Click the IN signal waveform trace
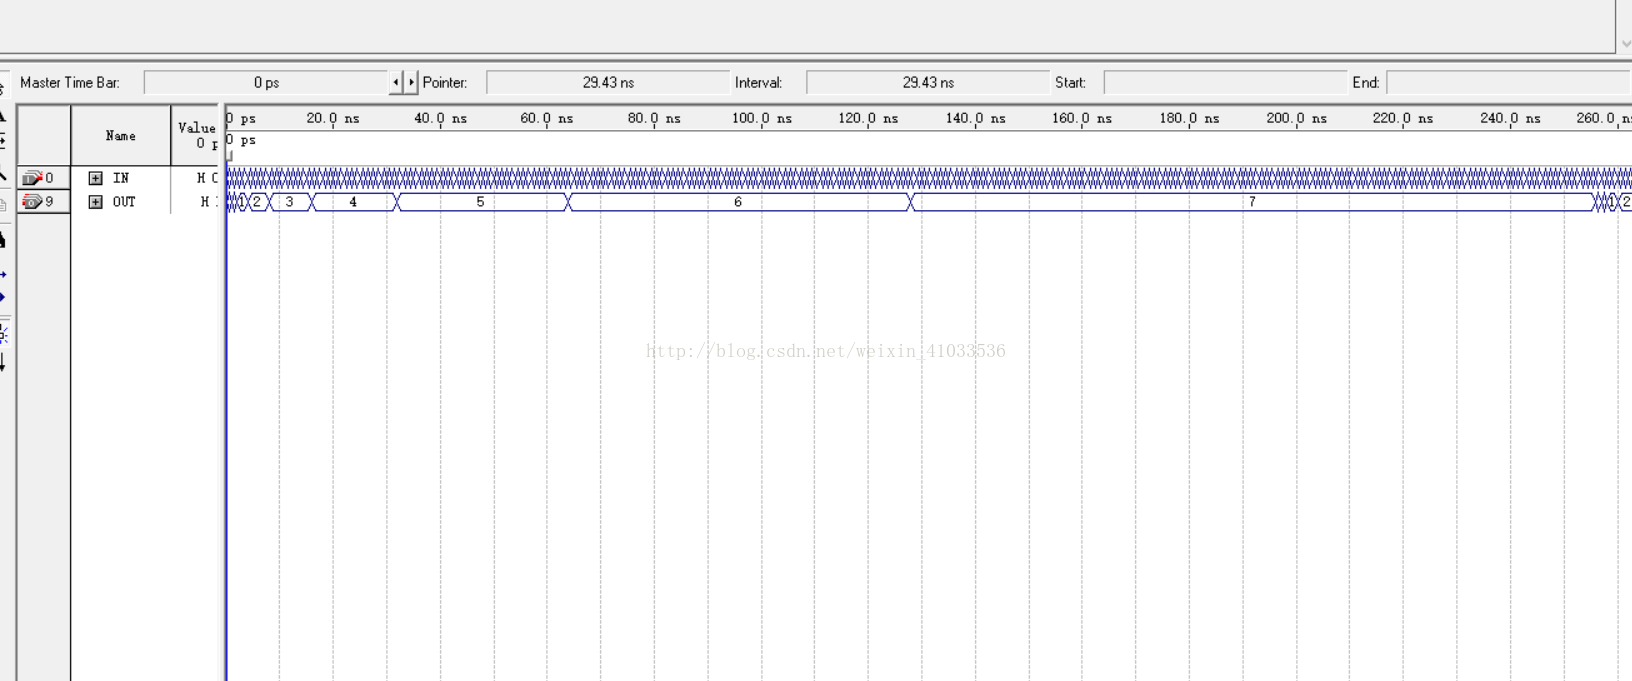 tap(928, 178)
